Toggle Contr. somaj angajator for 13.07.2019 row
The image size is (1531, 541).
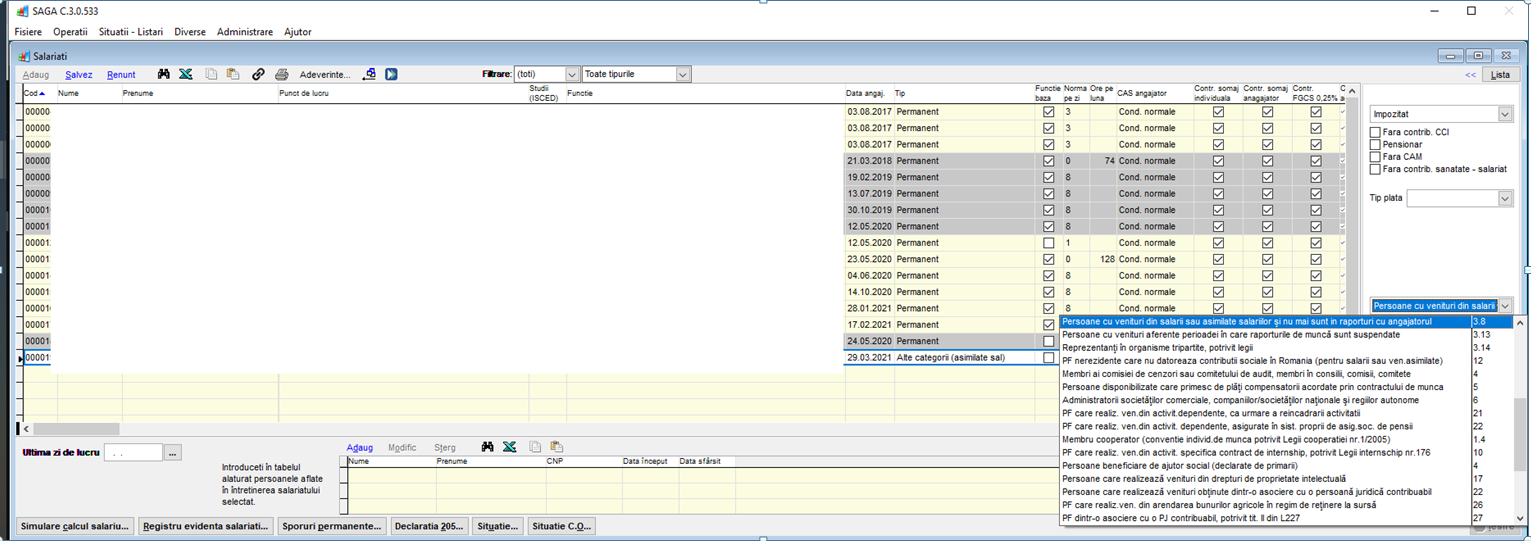[x=1267, y=194]
